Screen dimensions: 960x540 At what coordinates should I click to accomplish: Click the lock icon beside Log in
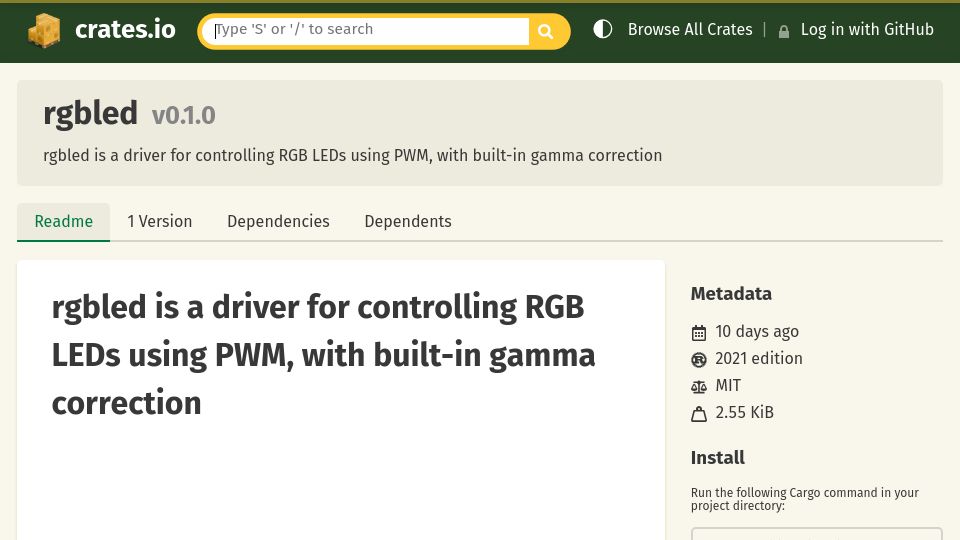[783, 31]
